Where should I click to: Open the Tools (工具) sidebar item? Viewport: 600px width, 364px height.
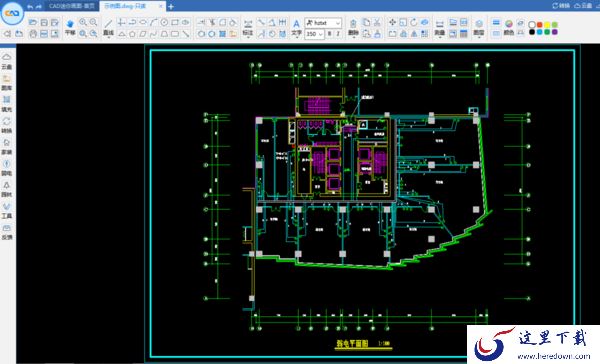[7, 211]
